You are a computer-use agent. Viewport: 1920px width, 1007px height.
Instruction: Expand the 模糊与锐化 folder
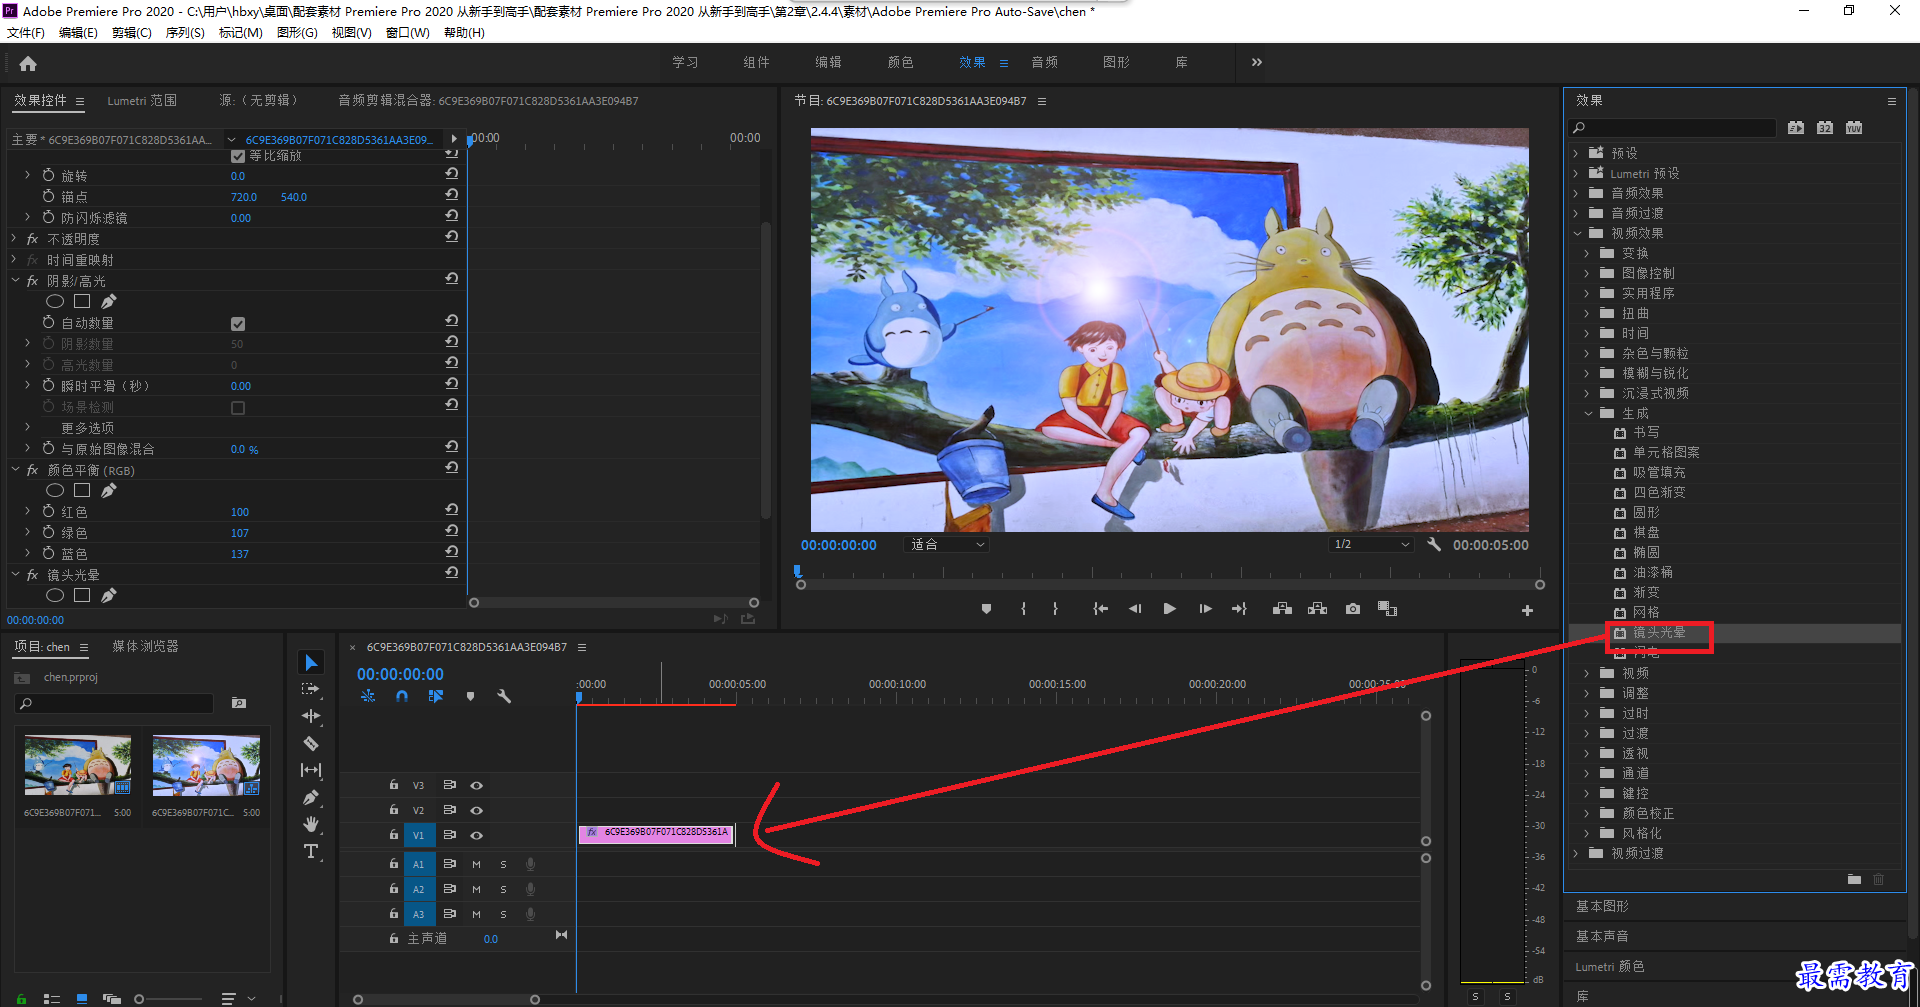[x=1587, y=373]
